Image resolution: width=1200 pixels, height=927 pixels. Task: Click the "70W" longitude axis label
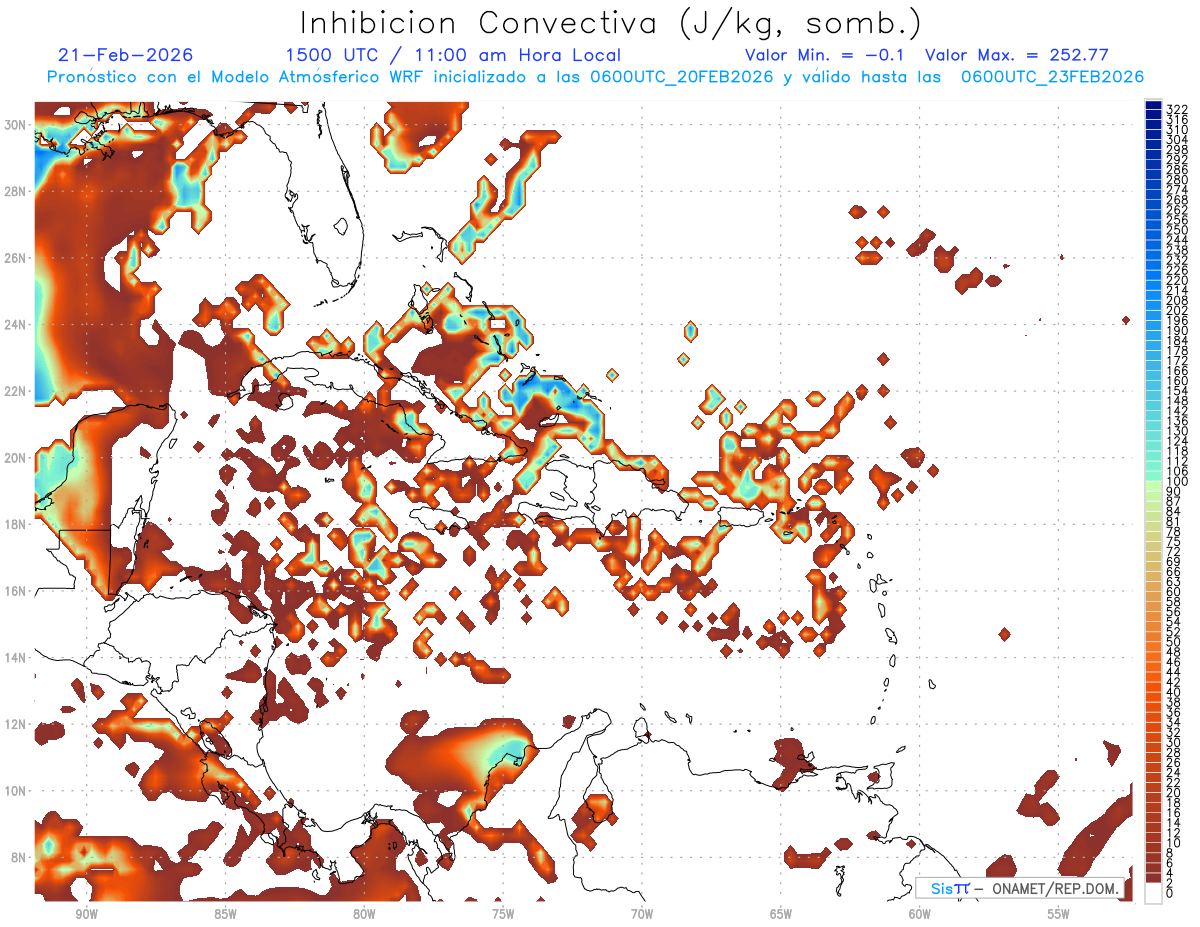pyautogui.click(x=642, y=914)
